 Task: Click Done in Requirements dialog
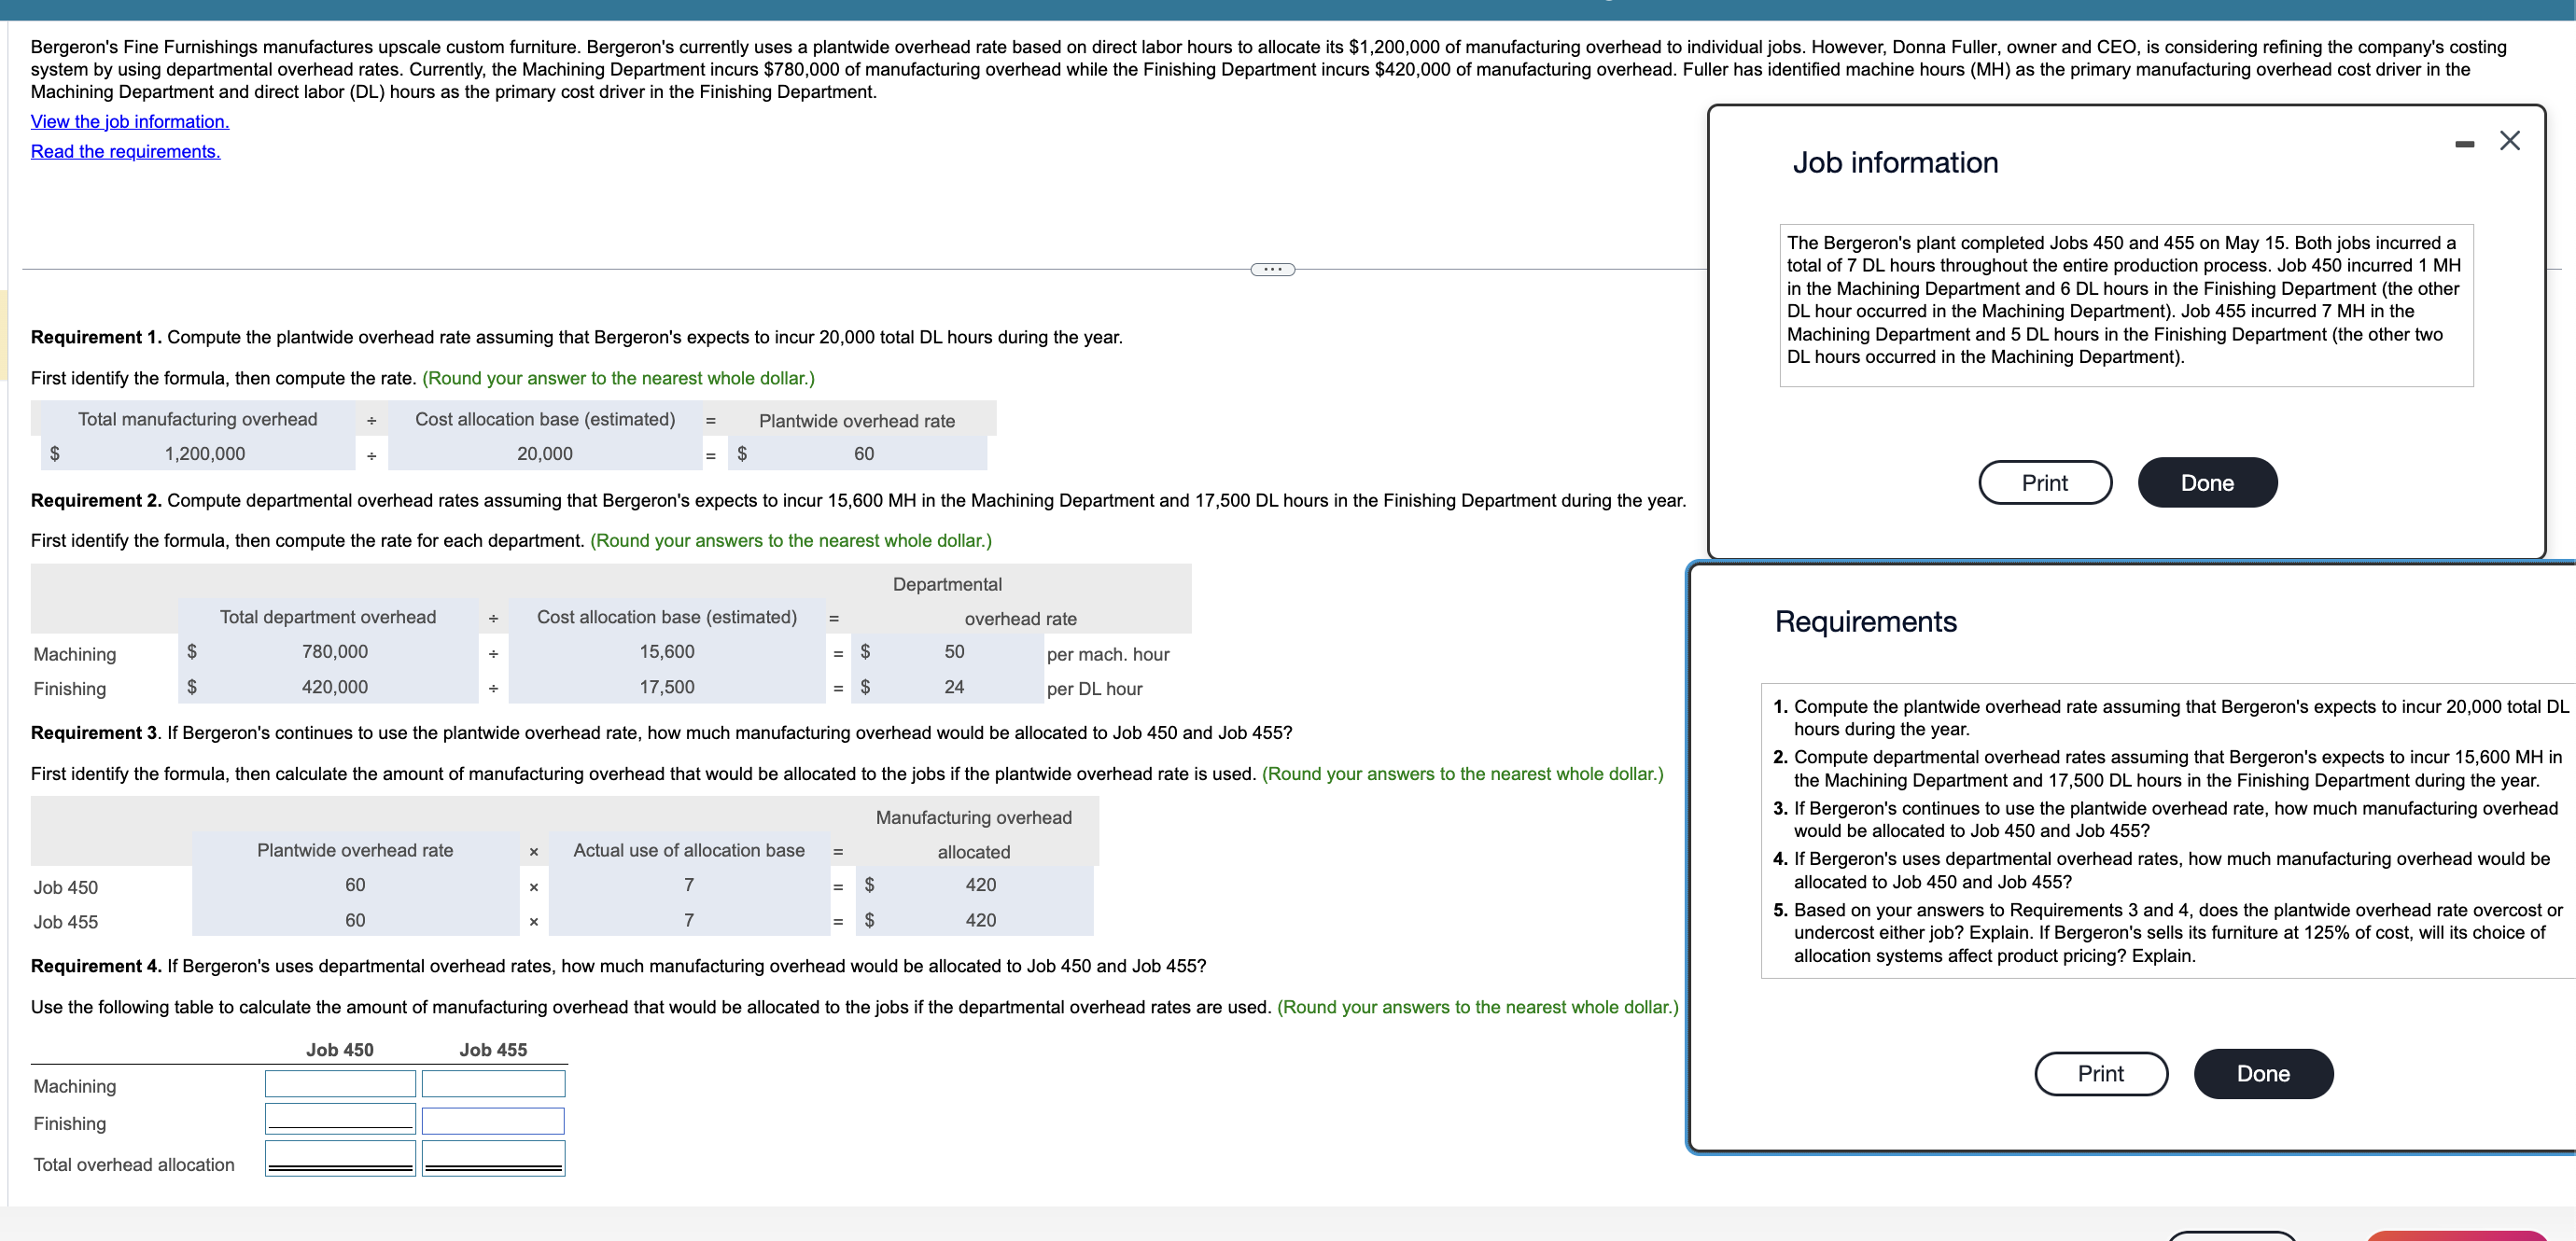[2263, 1073]
